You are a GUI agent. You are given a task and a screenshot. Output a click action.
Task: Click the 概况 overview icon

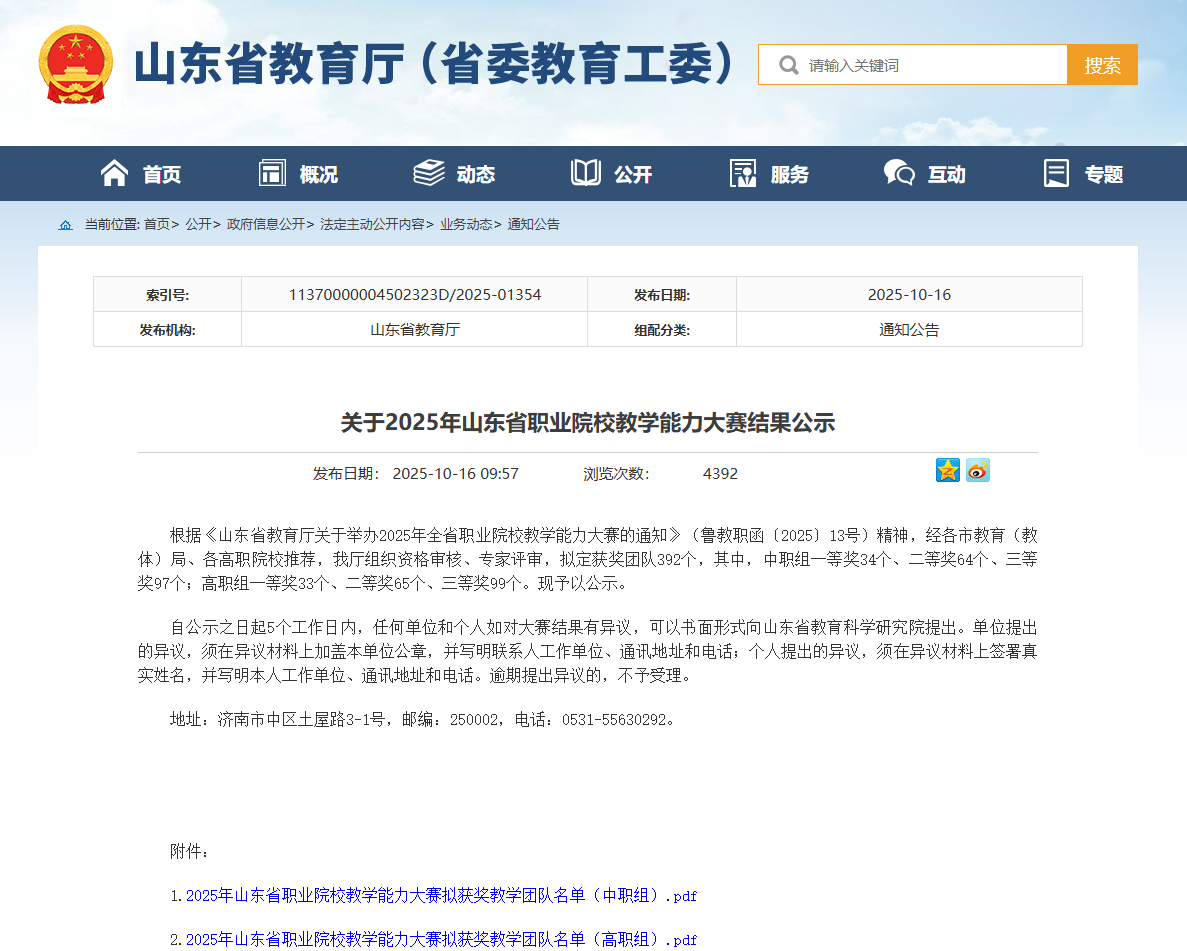click(272, 173)
